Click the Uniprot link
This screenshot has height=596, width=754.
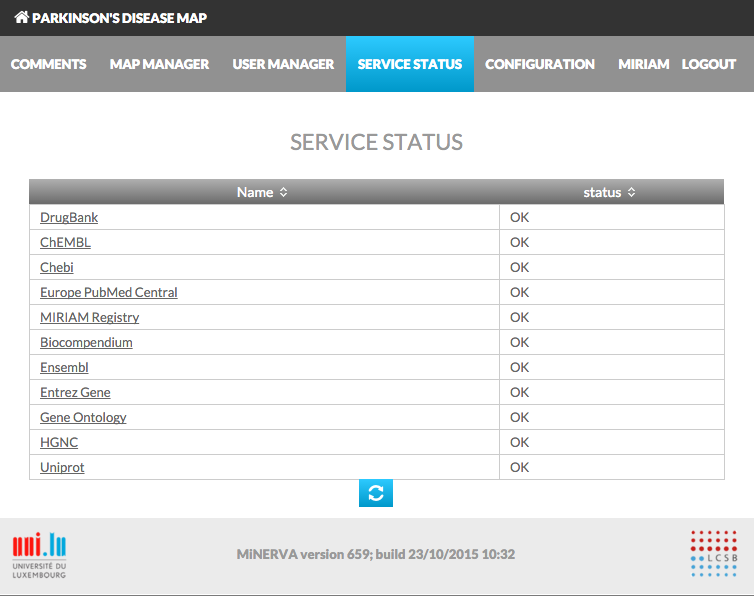tap(62, 468)
